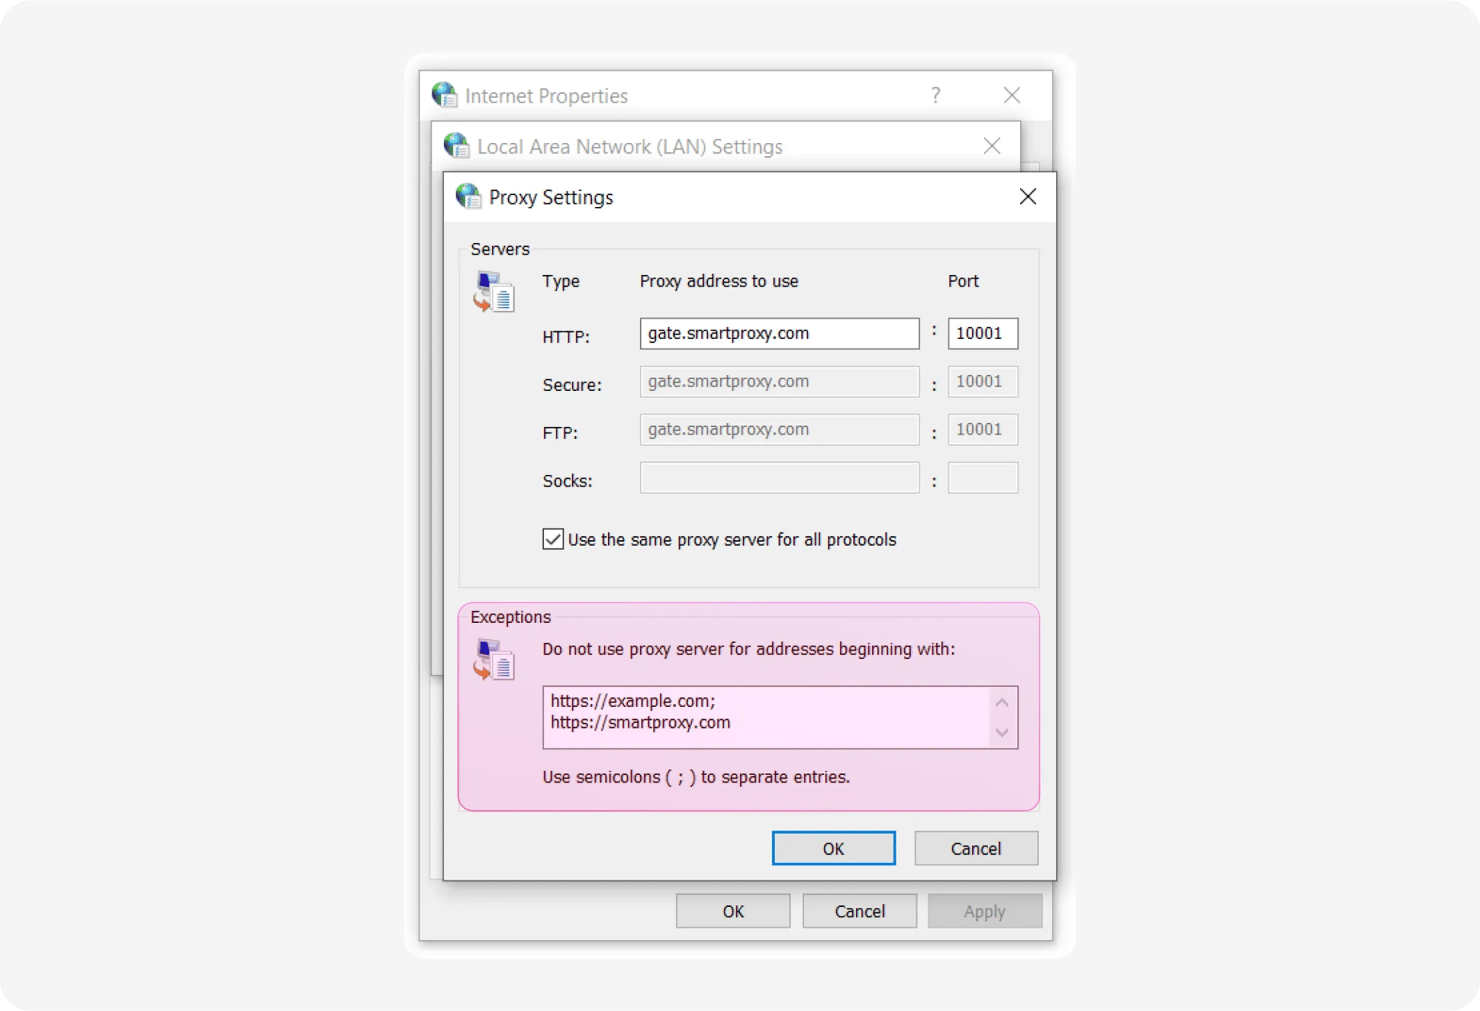The height and width of the screenshot is (1011, 1480).
Task: Click the LAN Settings globe icon
Action: (x=456, y=146)
